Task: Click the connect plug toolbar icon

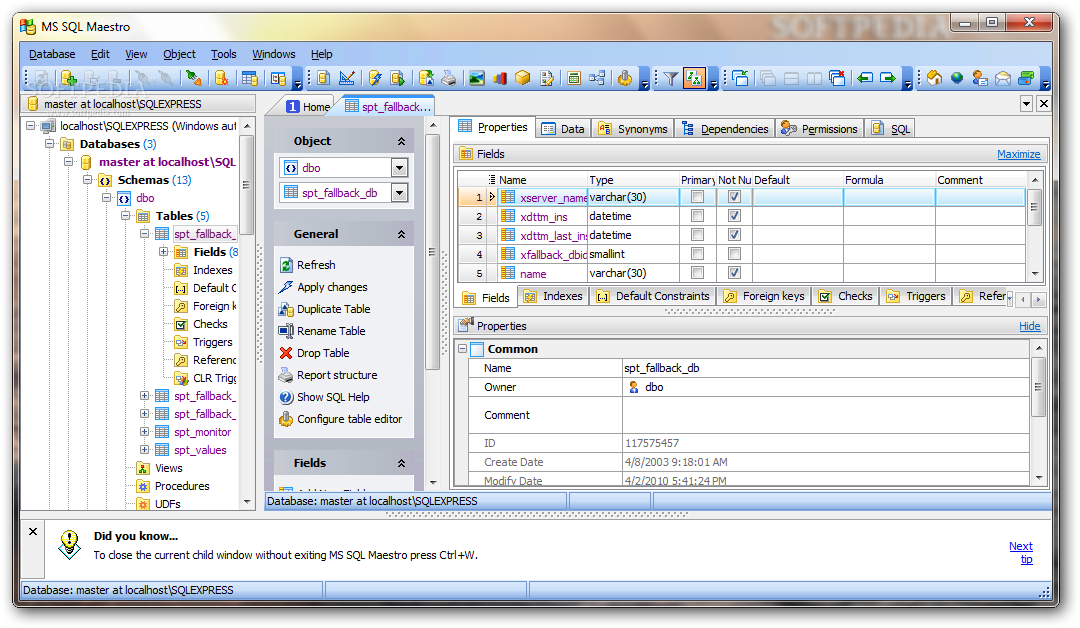Action: click(194, 78)
